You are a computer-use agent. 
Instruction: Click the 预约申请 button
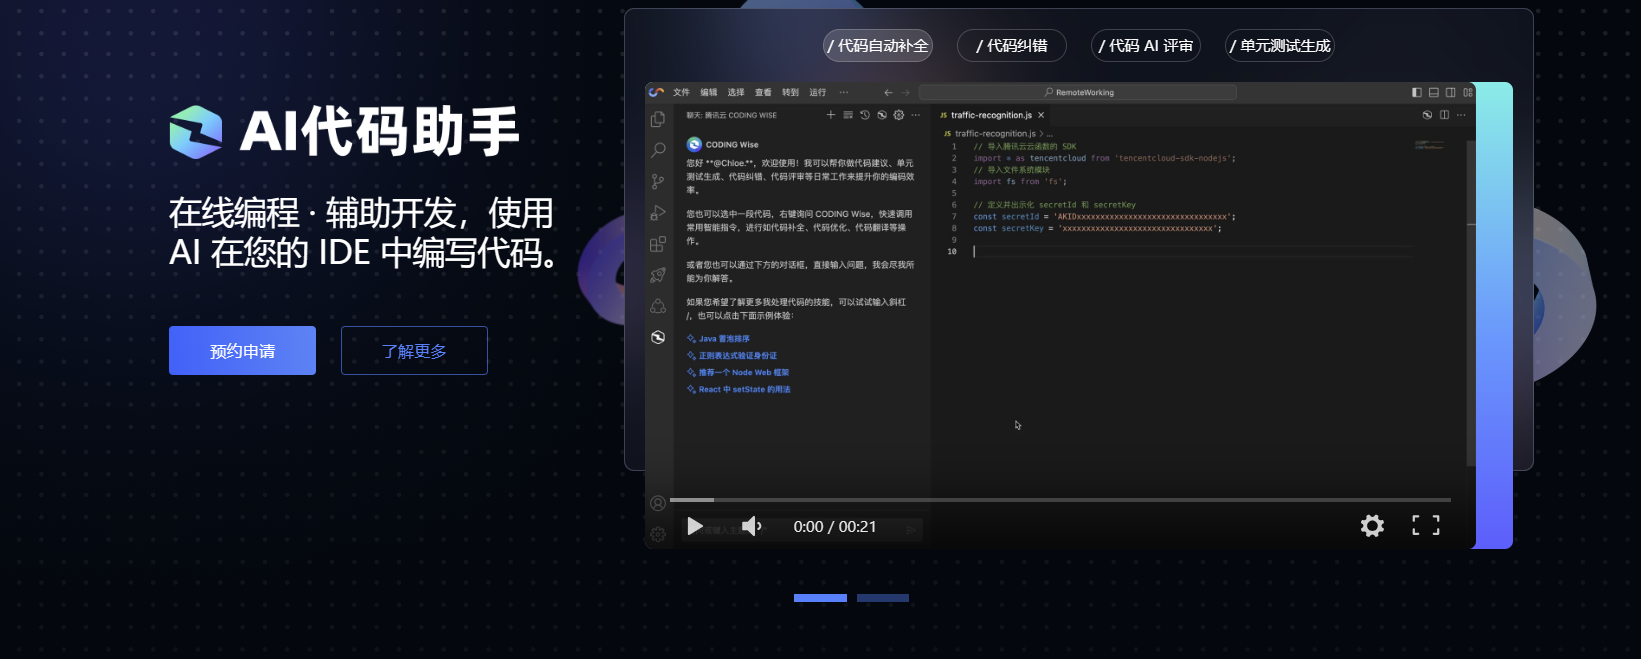click(242, 351)
